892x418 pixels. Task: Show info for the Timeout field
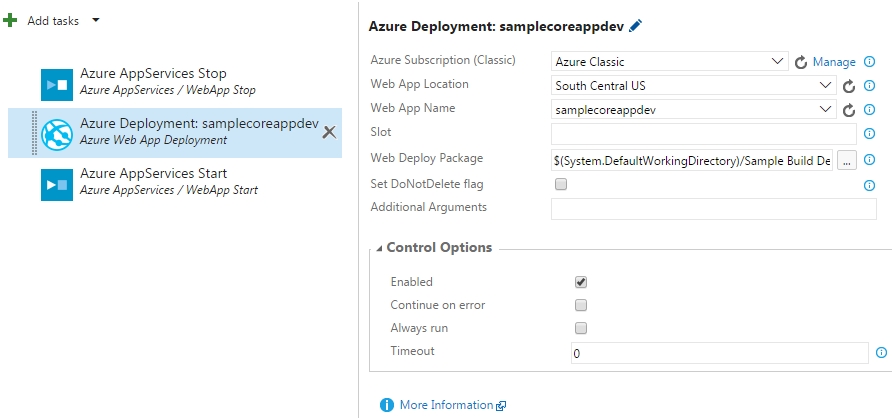tap(881, 353)
